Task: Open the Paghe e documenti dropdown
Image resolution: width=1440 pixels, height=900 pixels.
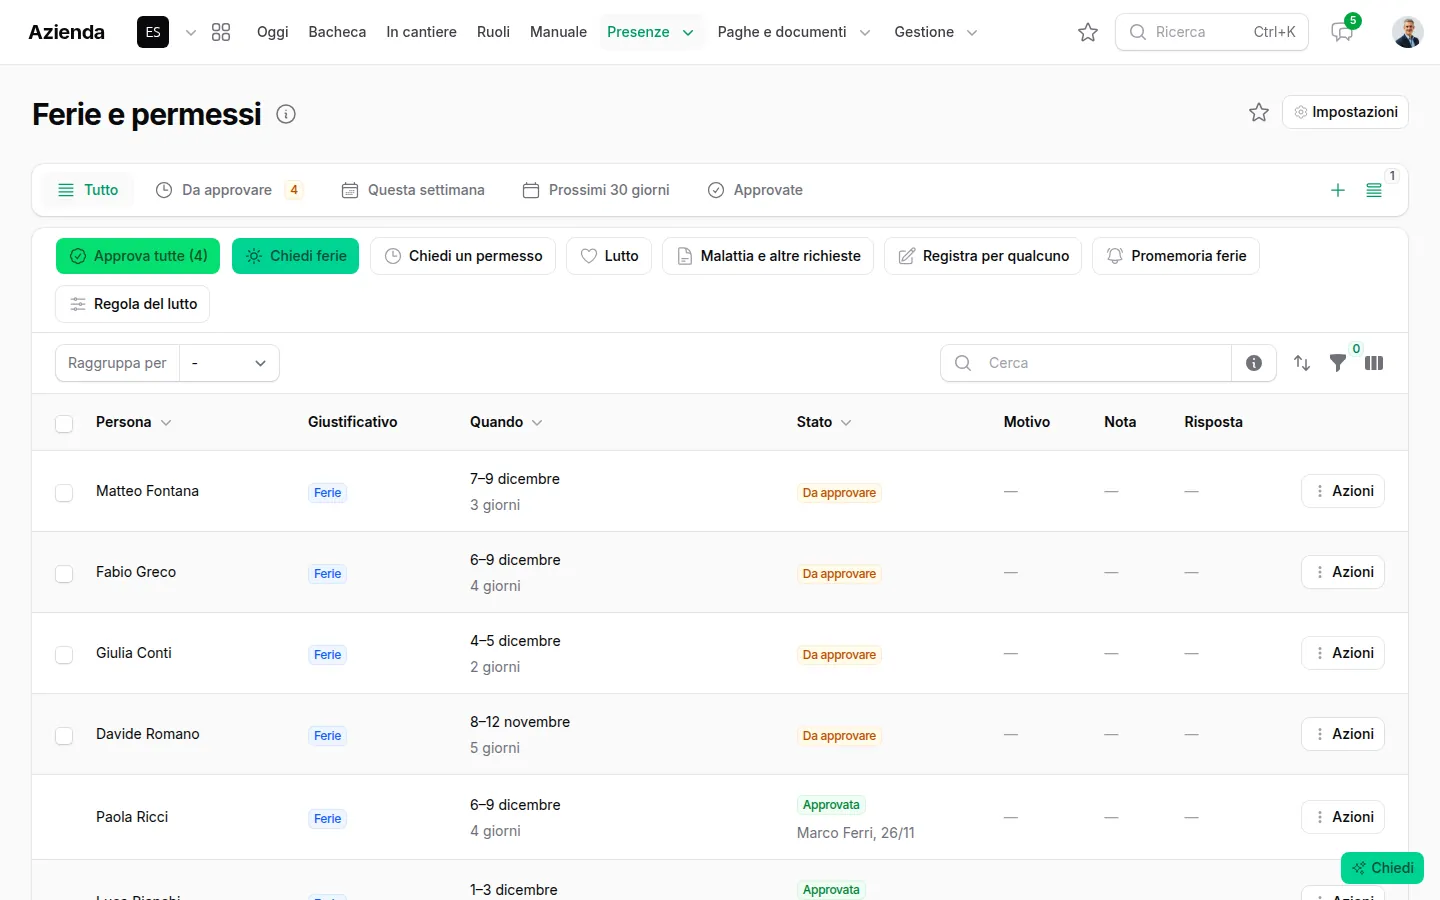Action: point(794,32)
